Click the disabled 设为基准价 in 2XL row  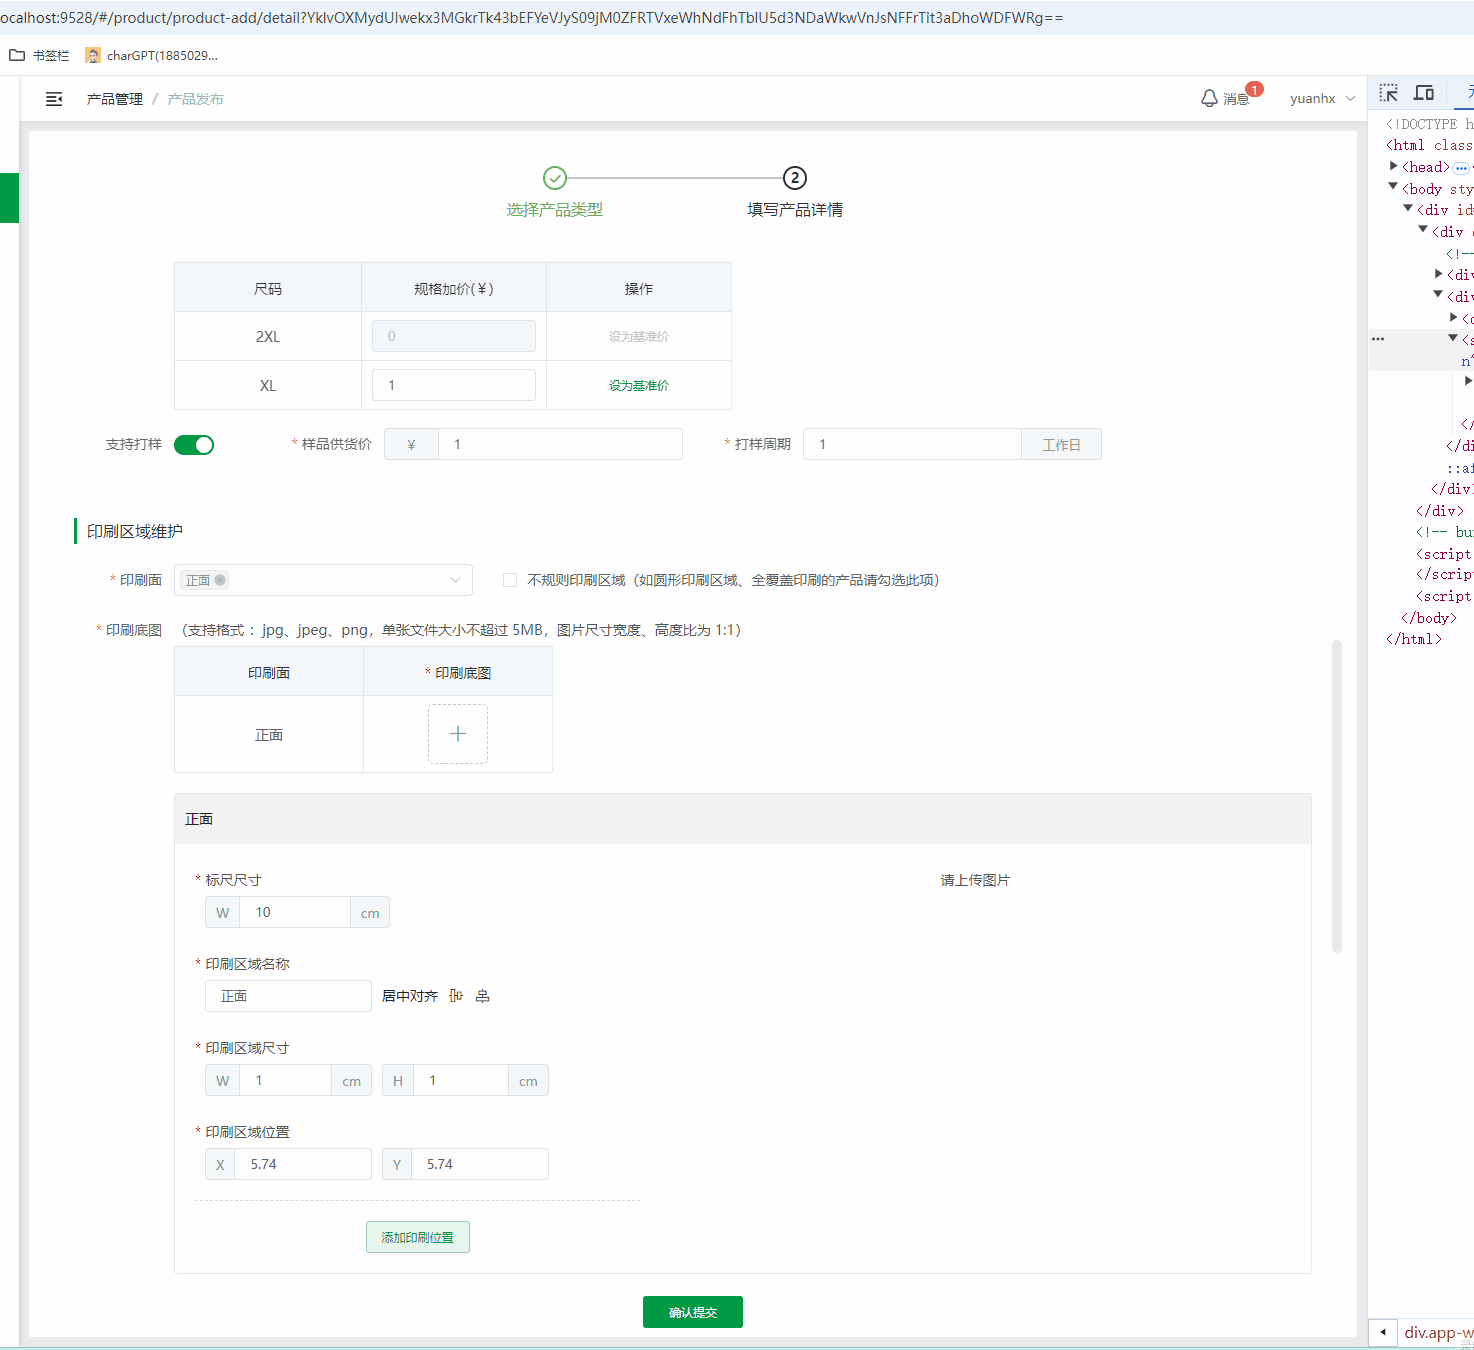(x=639, y=336)
